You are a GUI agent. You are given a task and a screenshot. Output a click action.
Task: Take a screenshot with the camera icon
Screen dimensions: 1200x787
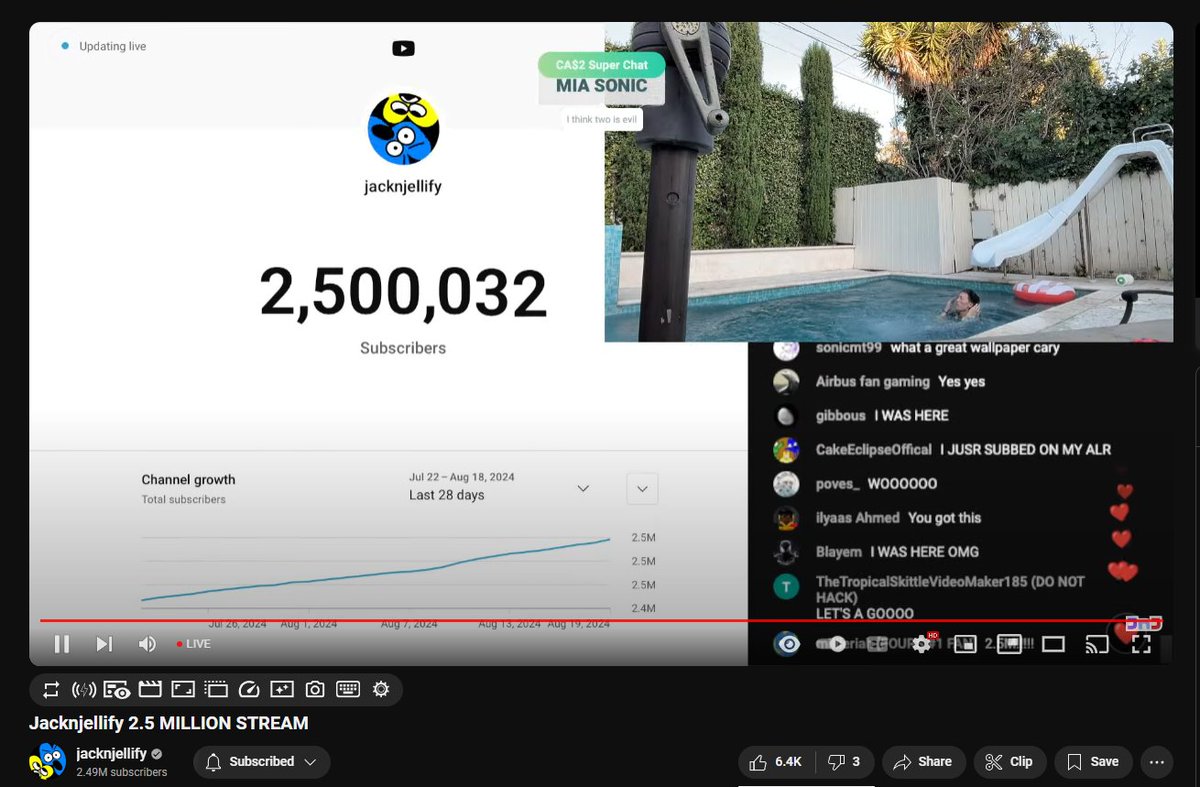(x=315, y=689)
